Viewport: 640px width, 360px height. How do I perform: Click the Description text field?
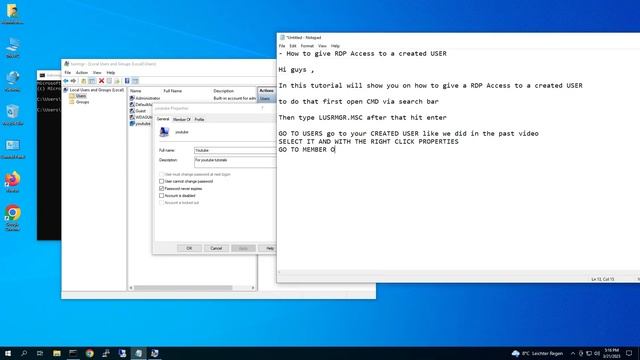click(235, 162)
